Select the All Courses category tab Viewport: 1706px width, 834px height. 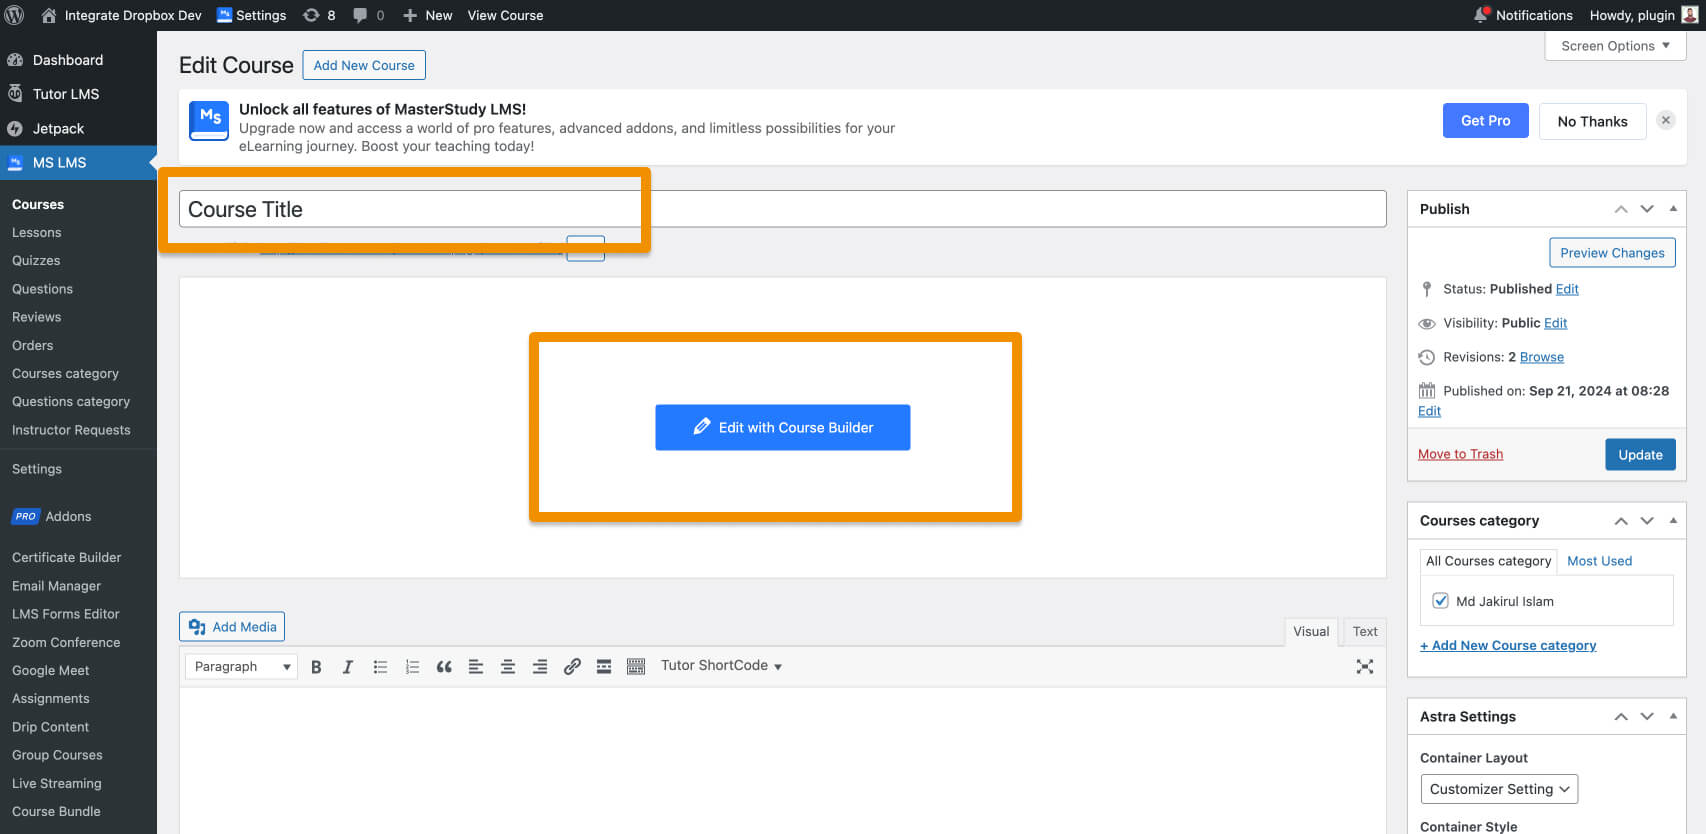click(x=1488, y=561)
